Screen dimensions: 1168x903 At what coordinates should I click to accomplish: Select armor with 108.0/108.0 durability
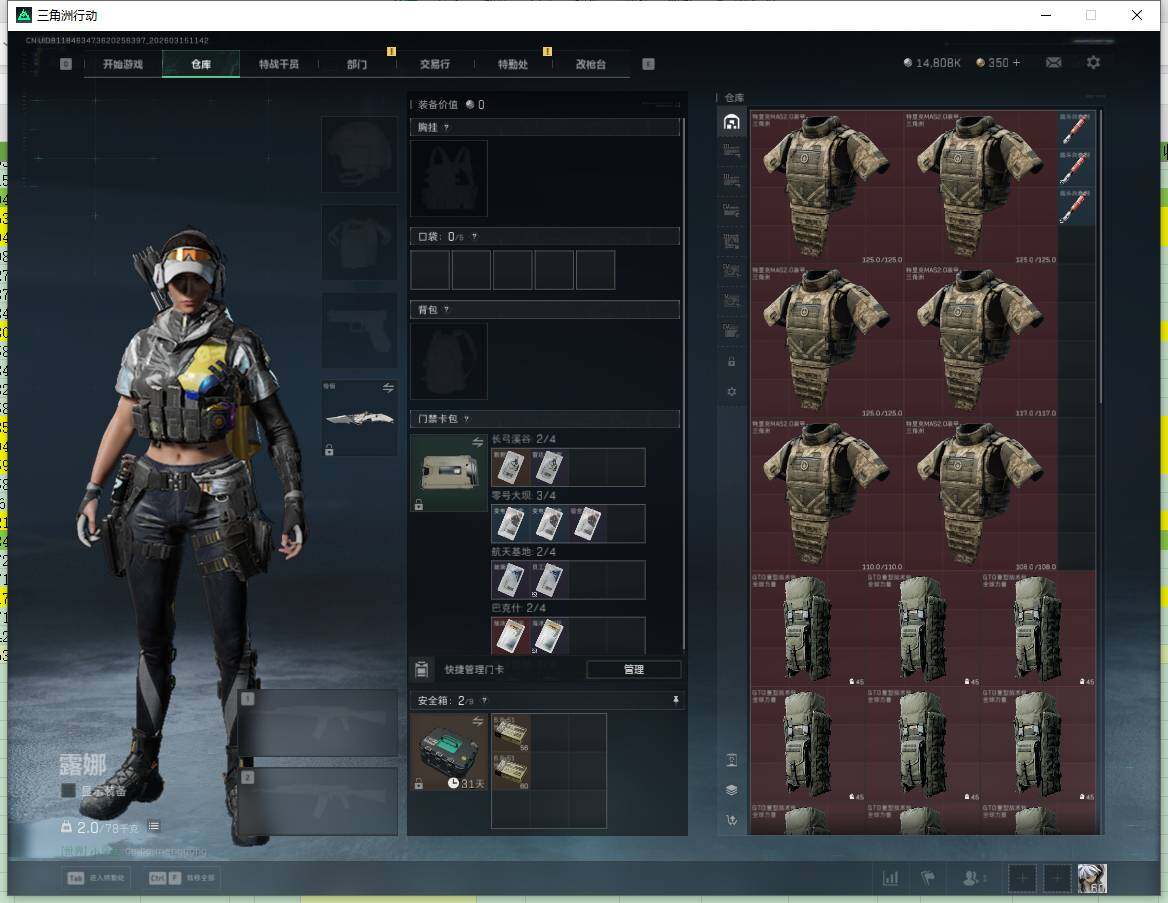(x=980, y=495)
